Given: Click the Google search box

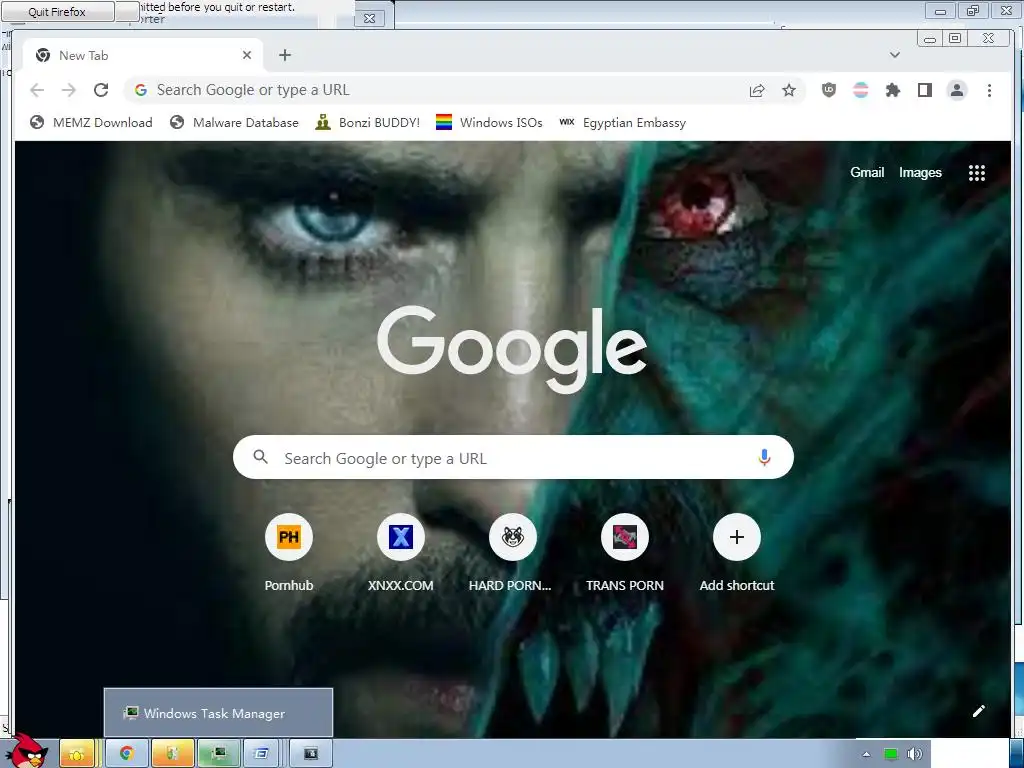Looking at the screenshot, I should [x=513, y=457].
